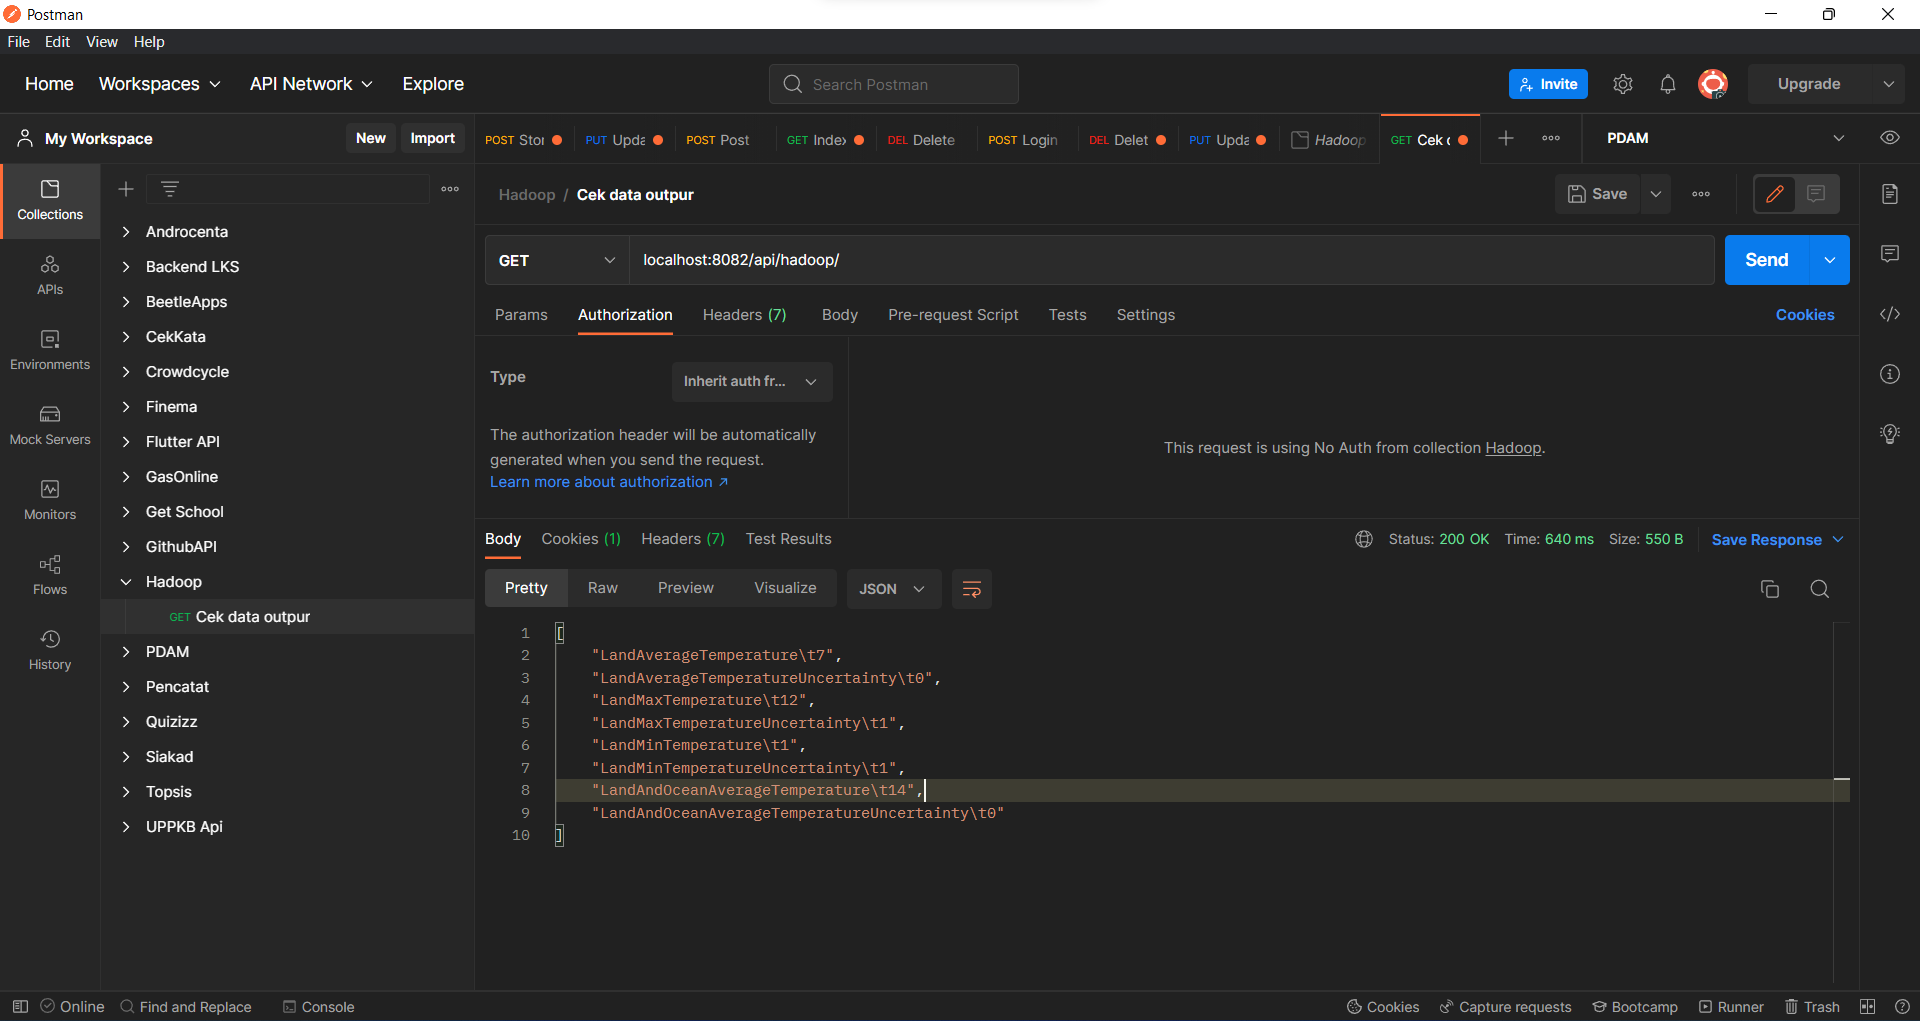Screen dimensions: 1920x1021
Task: Switch to edit mode pencil icon
Action: [1775, 194]
